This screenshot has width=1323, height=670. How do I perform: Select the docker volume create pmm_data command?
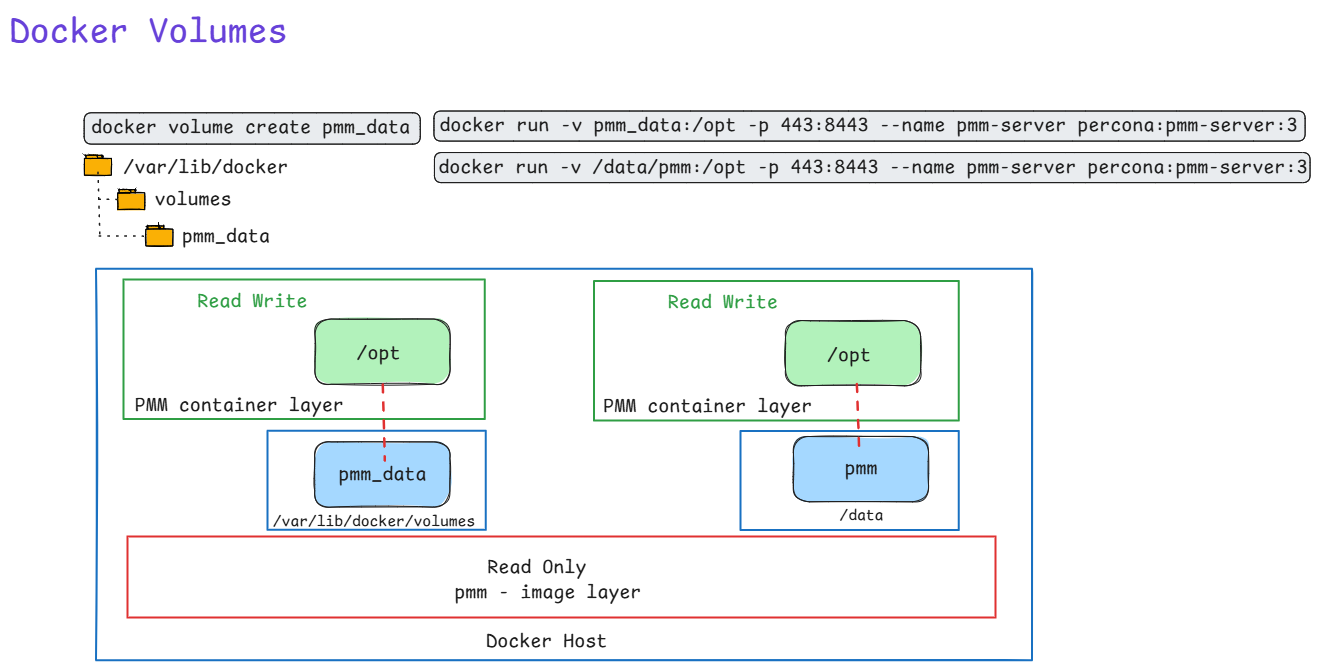pyautogui.click(x=250, y=127)
